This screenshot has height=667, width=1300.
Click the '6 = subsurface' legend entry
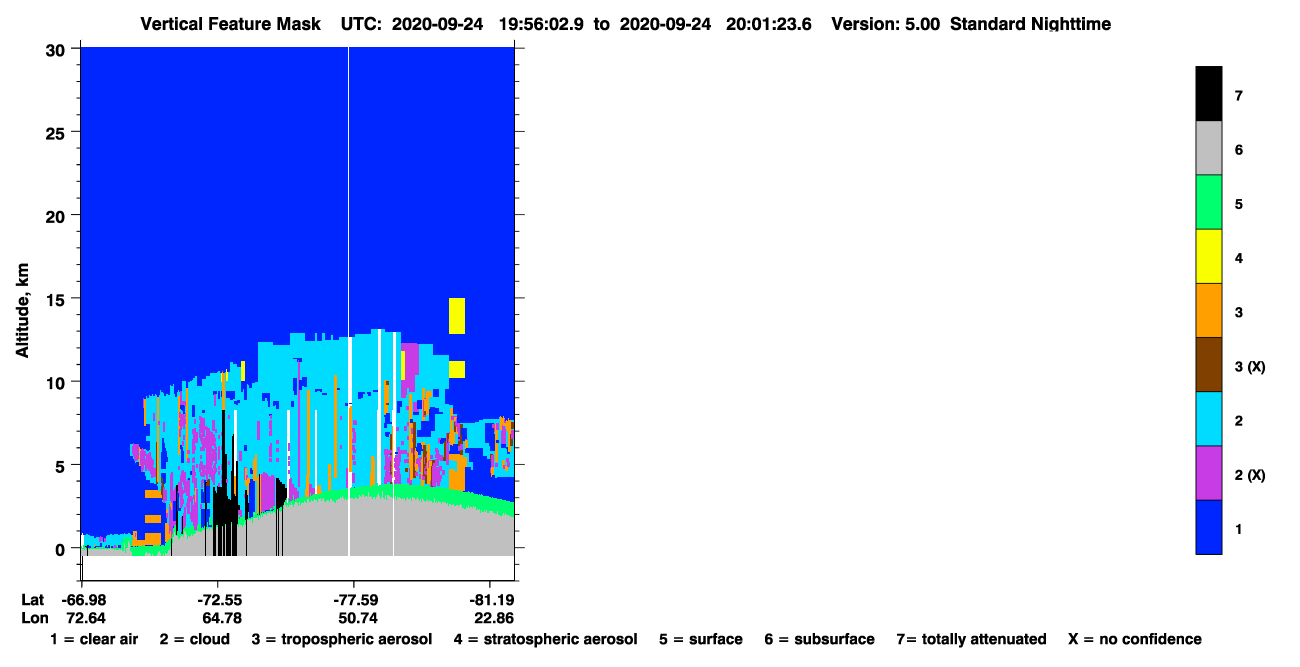[x=819, y=639]
